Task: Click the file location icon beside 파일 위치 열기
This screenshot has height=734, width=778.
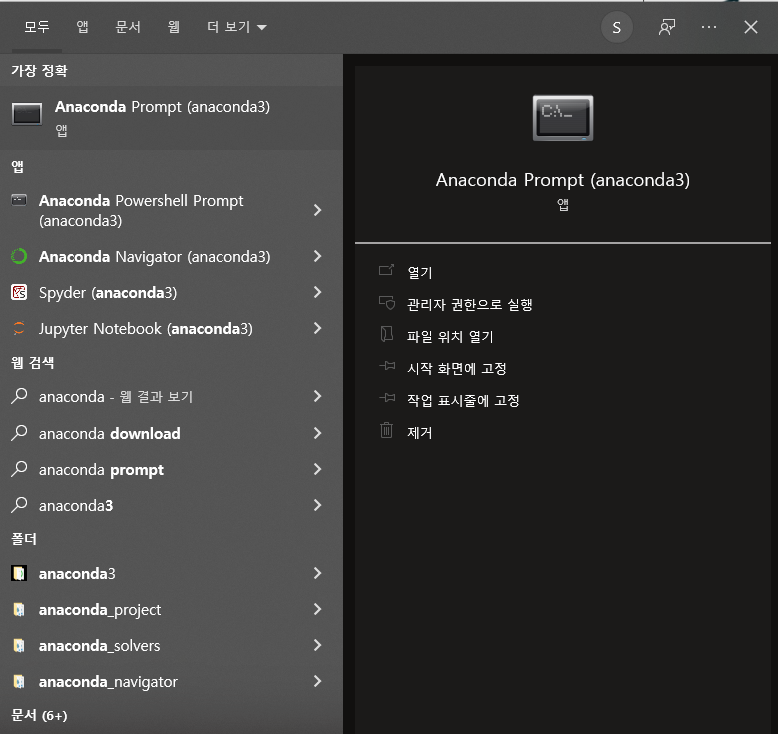Action: (x=387, y=334)
